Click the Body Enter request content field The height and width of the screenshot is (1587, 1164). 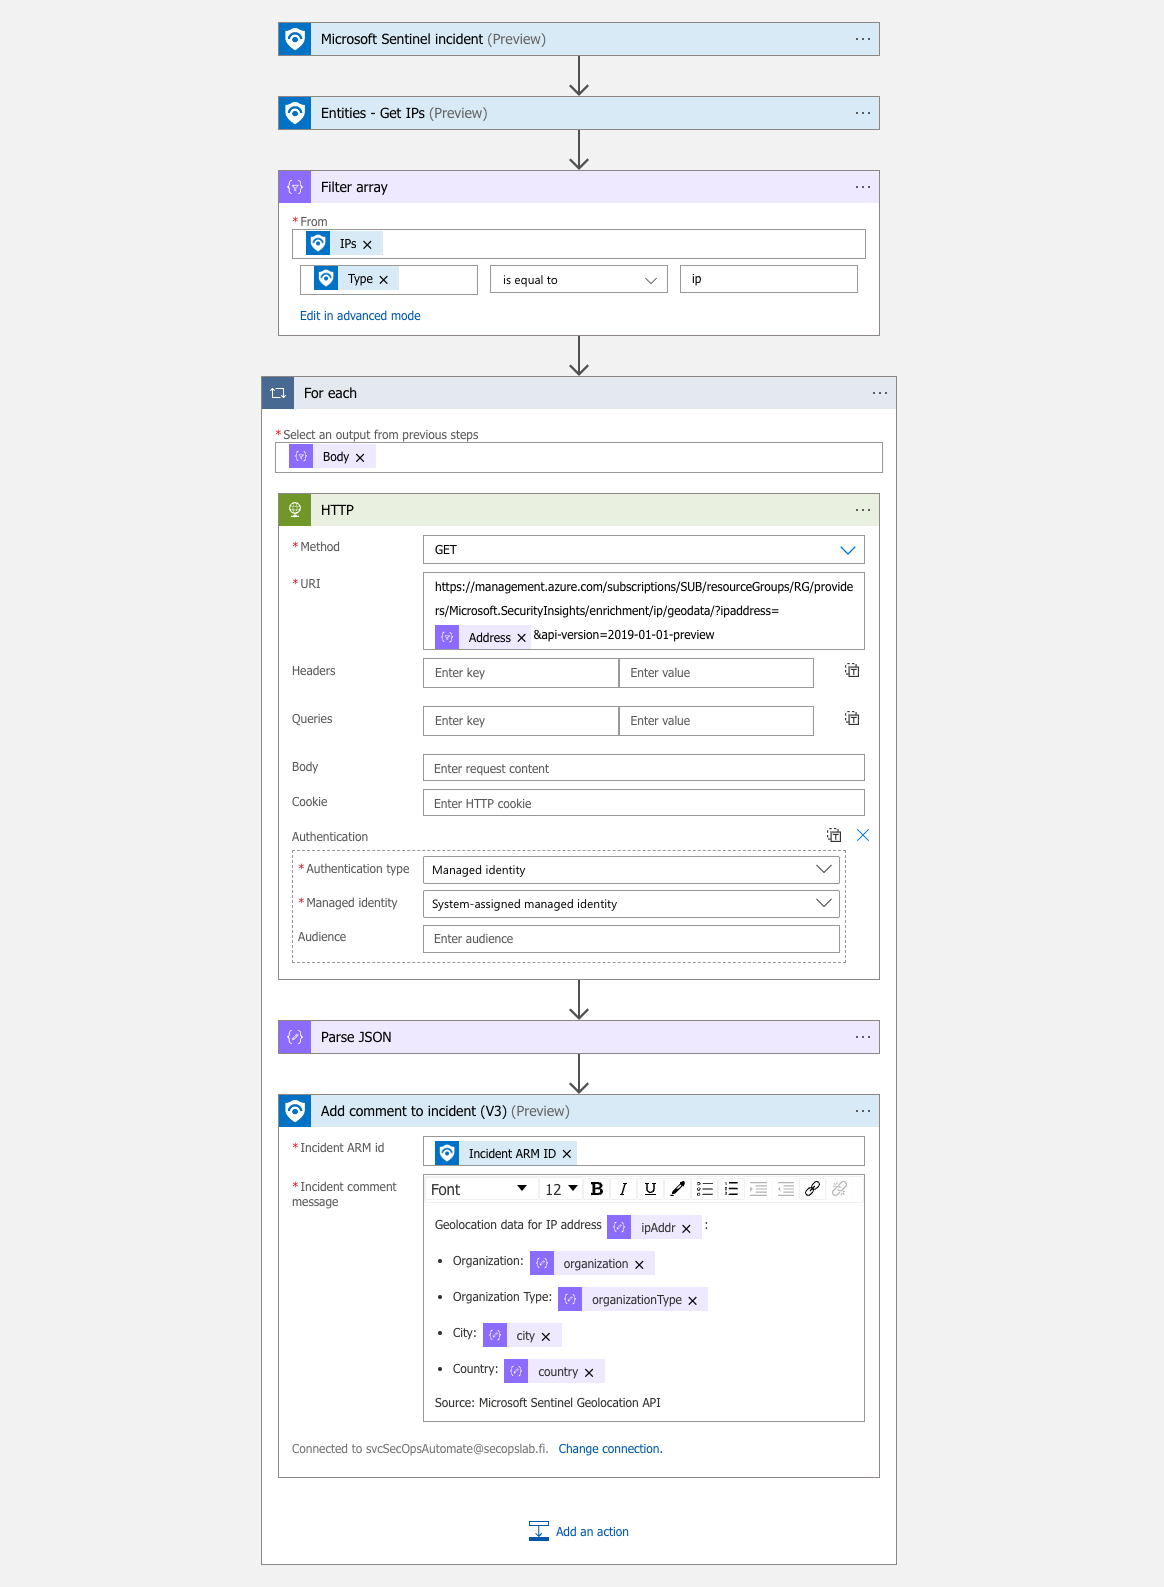tap(644, 768)
